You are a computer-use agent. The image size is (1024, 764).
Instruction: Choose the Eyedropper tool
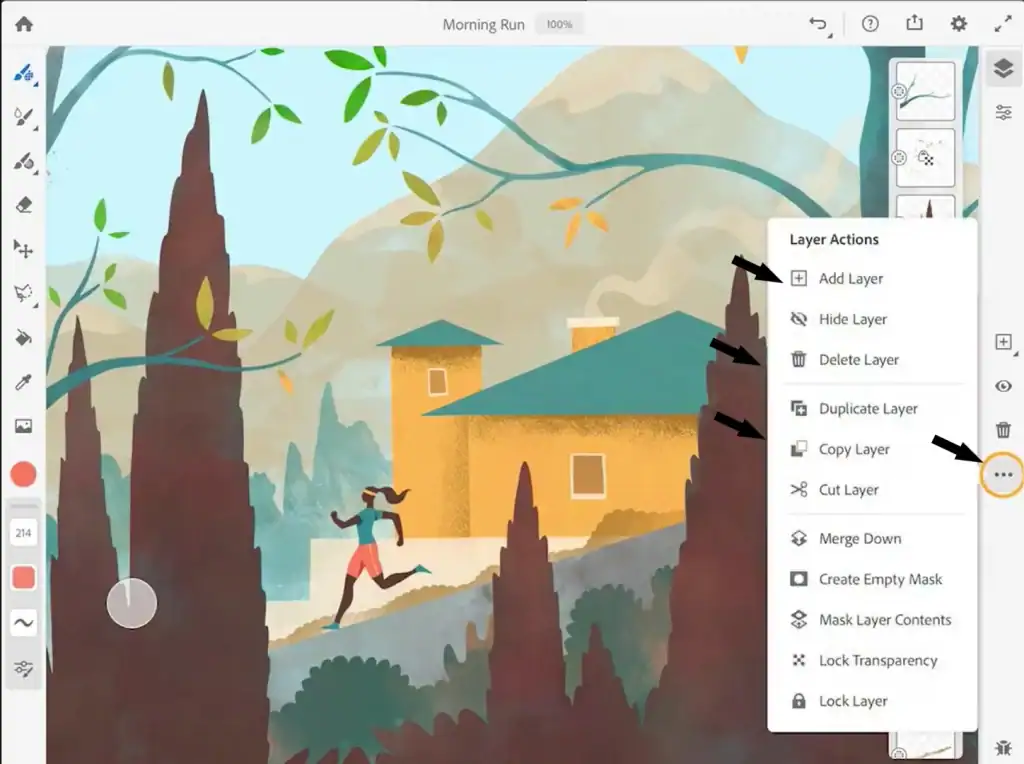point(23,381)
